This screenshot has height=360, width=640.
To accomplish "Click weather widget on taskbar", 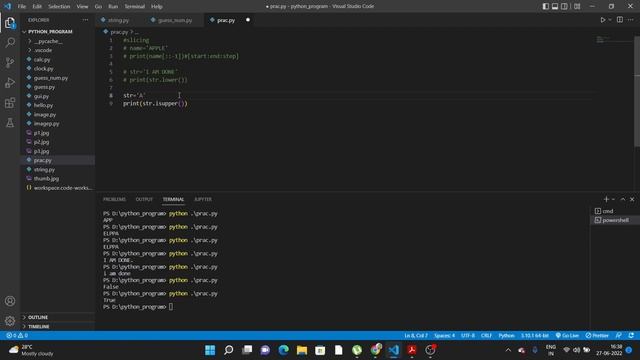I will click(x=31, y=350).
